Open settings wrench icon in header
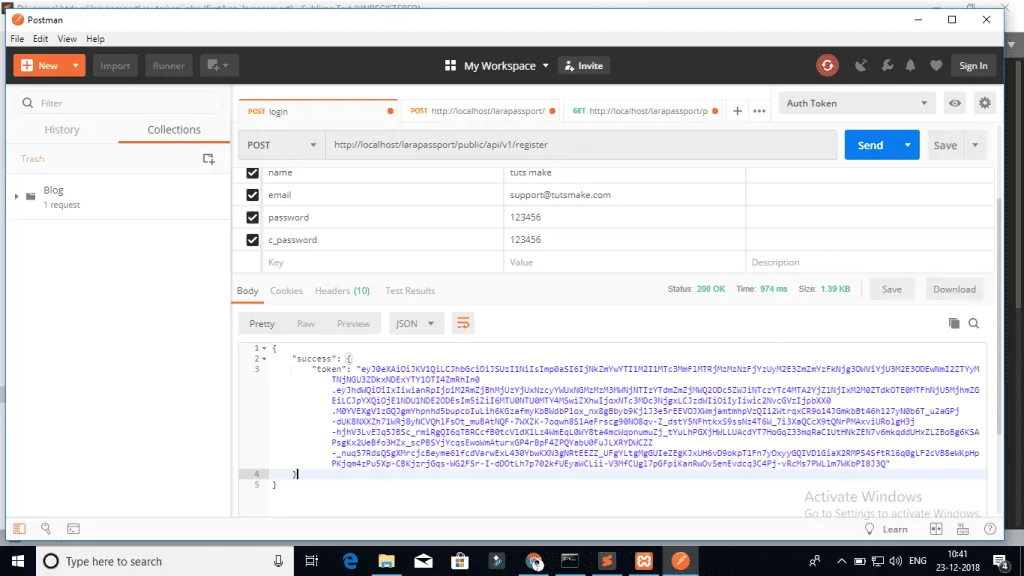The image size is (1024, 576). tap(887, 65)
